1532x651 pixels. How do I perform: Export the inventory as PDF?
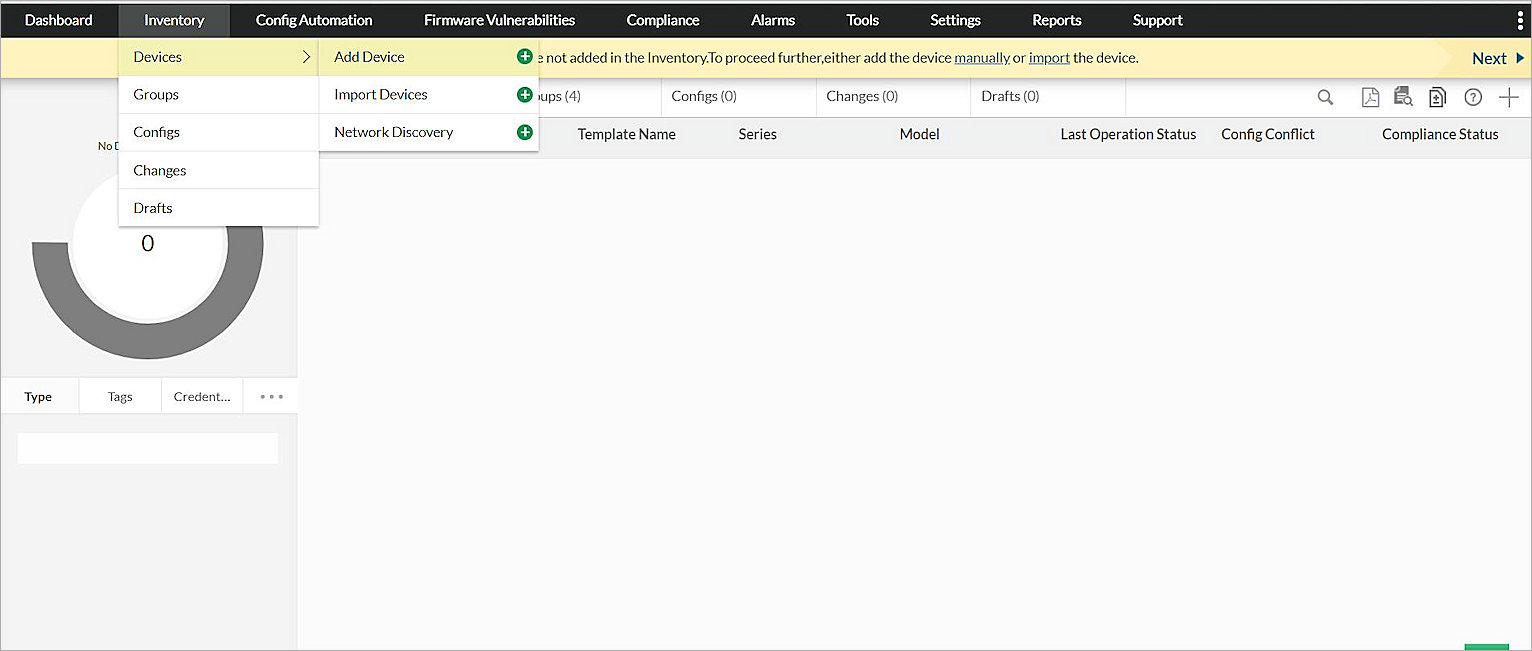click(1370, 97)
